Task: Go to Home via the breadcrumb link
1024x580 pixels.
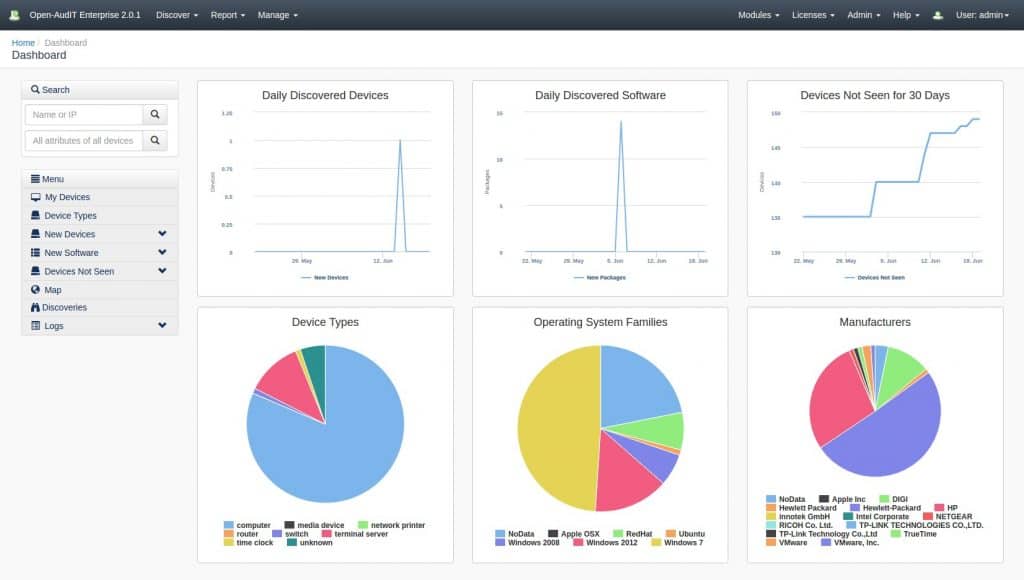Action: click(x=23, y=42)
